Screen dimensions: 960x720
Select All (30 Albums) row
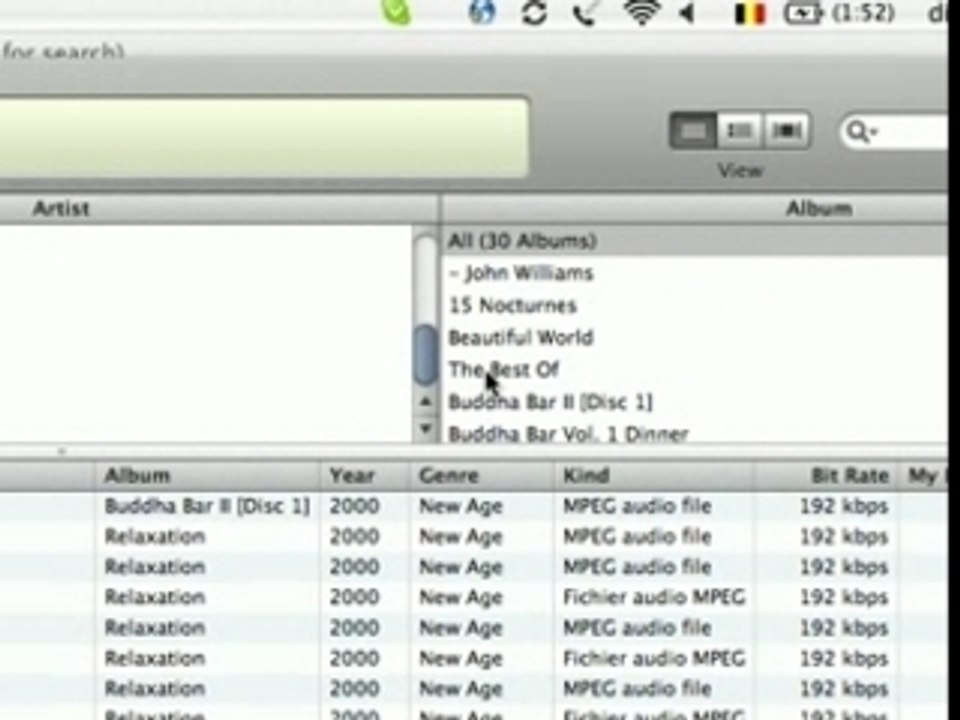696,241
